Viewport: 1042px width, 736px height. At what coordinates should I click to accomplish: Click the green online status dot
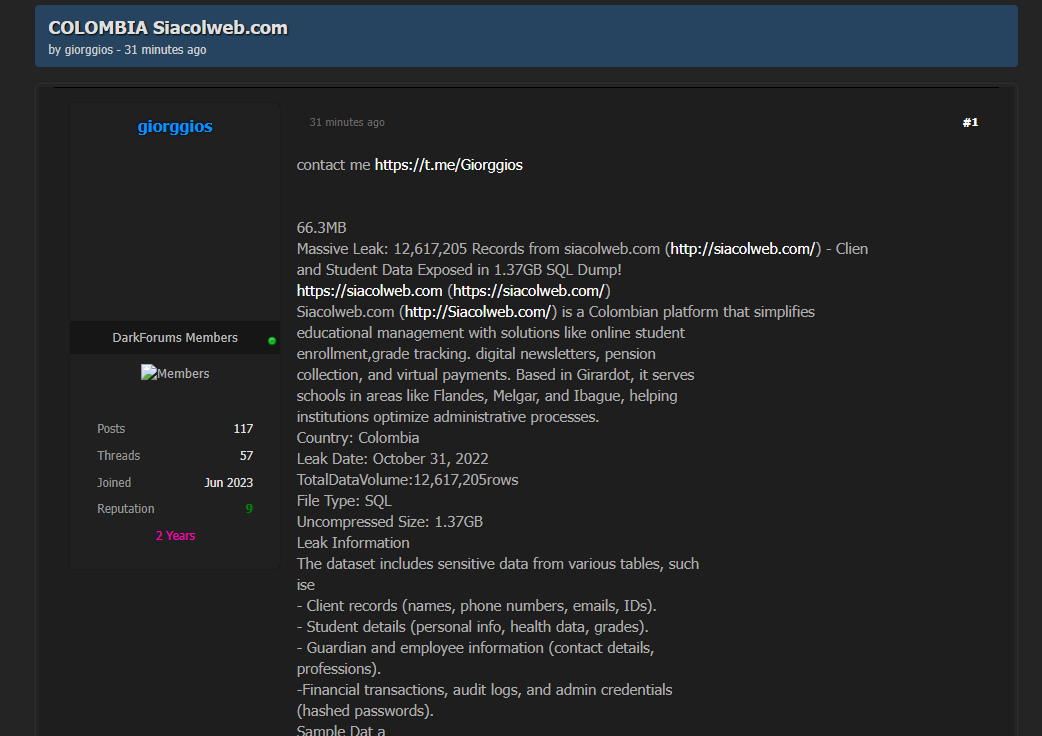click(272, 341)
